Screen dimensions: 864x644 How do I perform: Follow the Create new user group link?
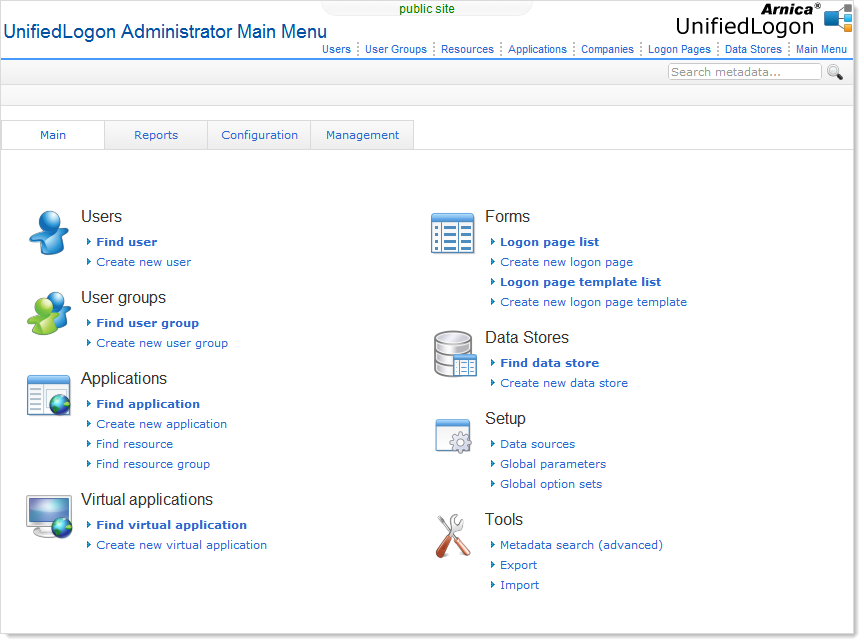coord(162,343)
